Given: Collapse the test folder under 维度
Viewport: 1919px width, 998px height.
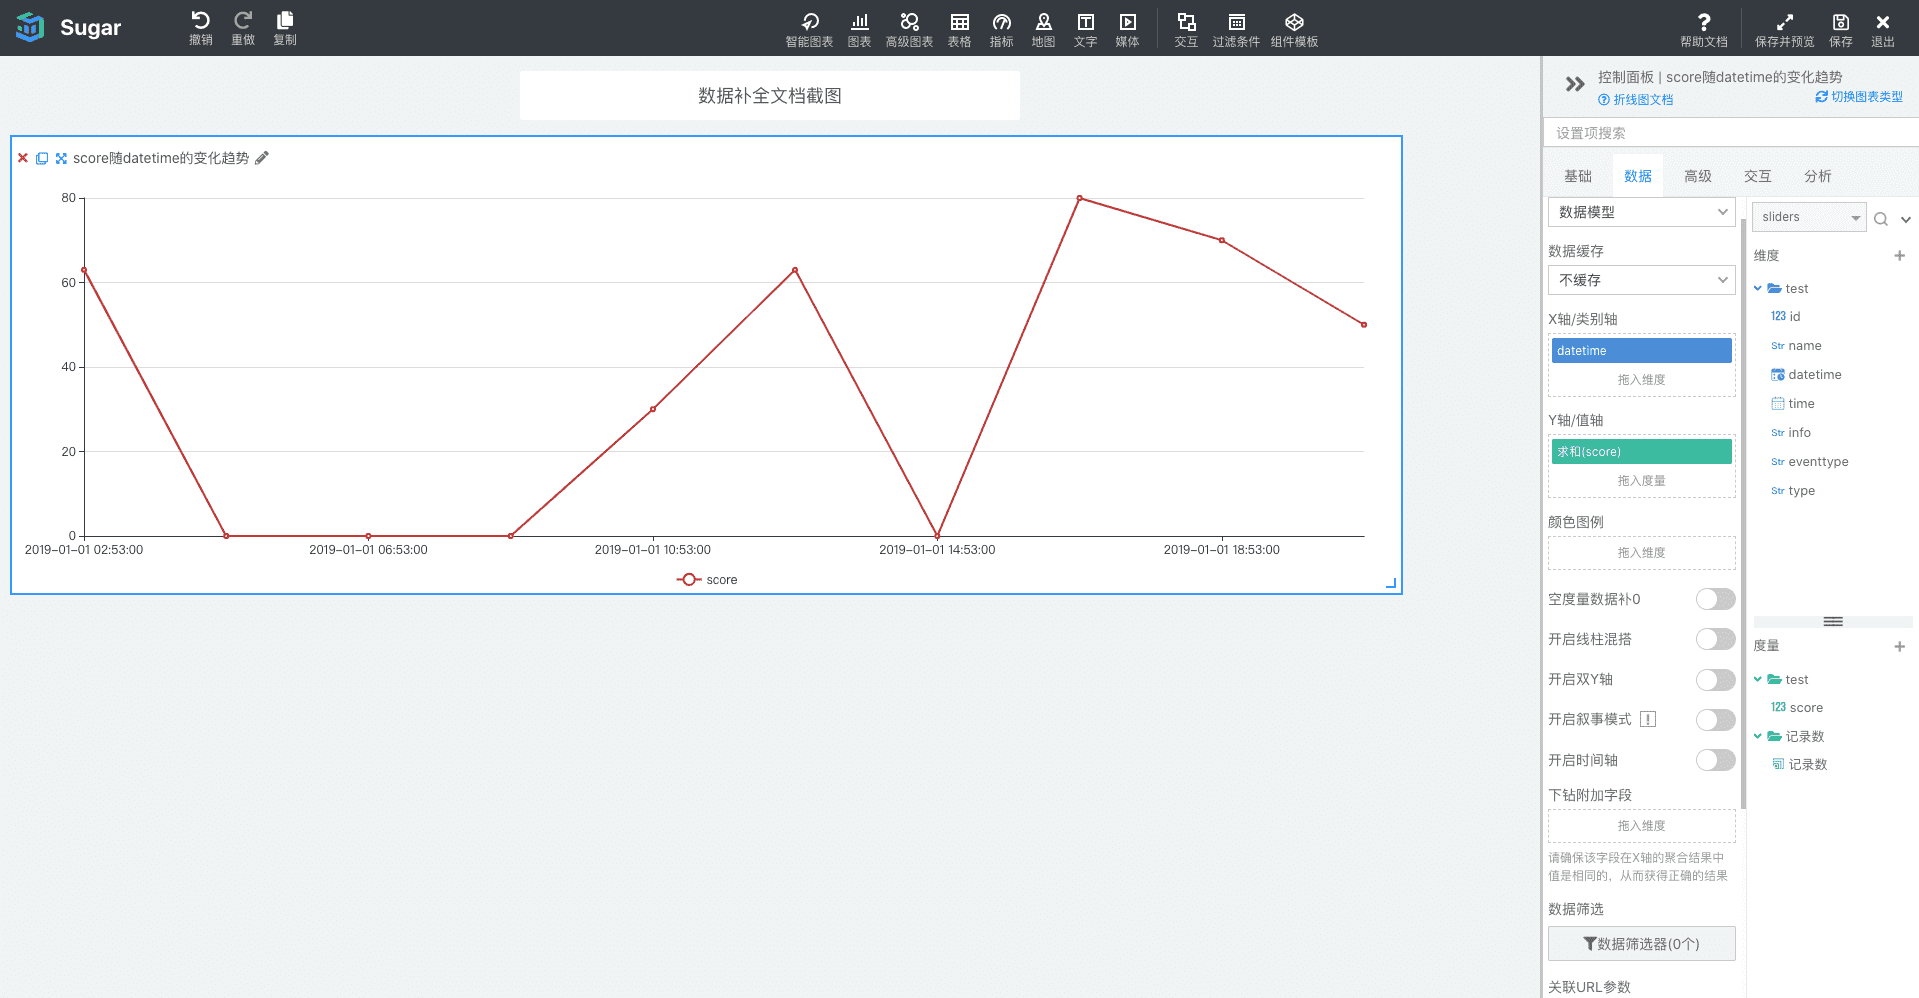Looking at the screenshot, I should pos(1758,289).
